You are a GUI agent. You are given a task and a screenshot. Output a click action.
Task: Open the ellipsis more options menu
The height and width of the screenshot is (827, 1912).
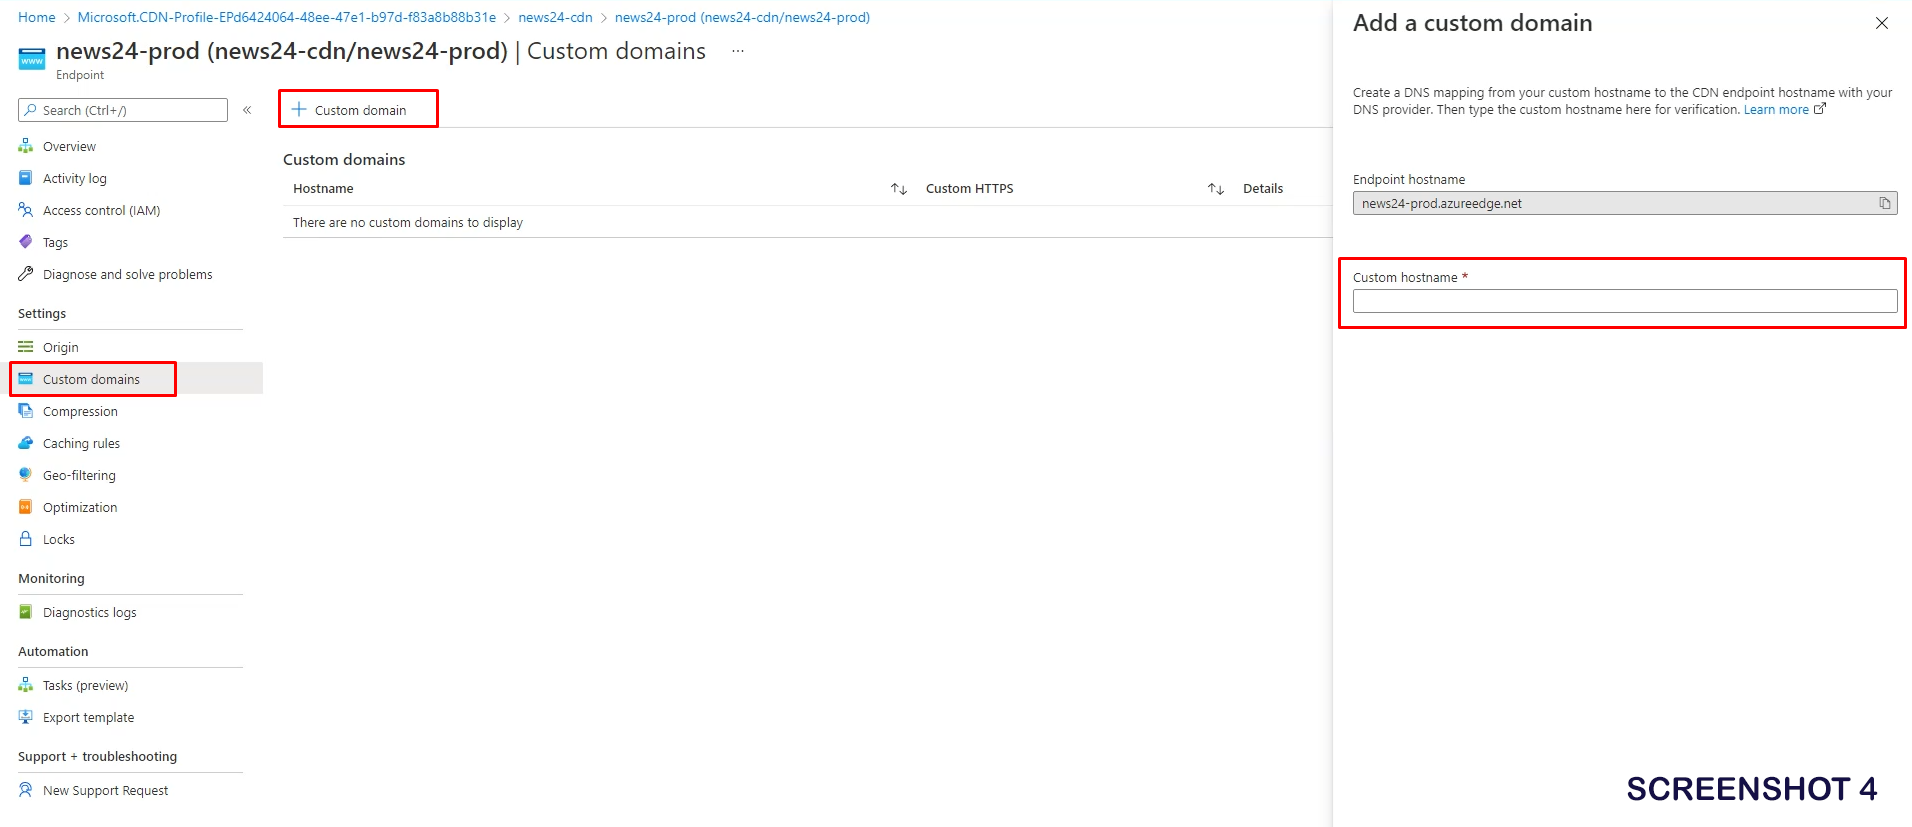click(738, 51)
